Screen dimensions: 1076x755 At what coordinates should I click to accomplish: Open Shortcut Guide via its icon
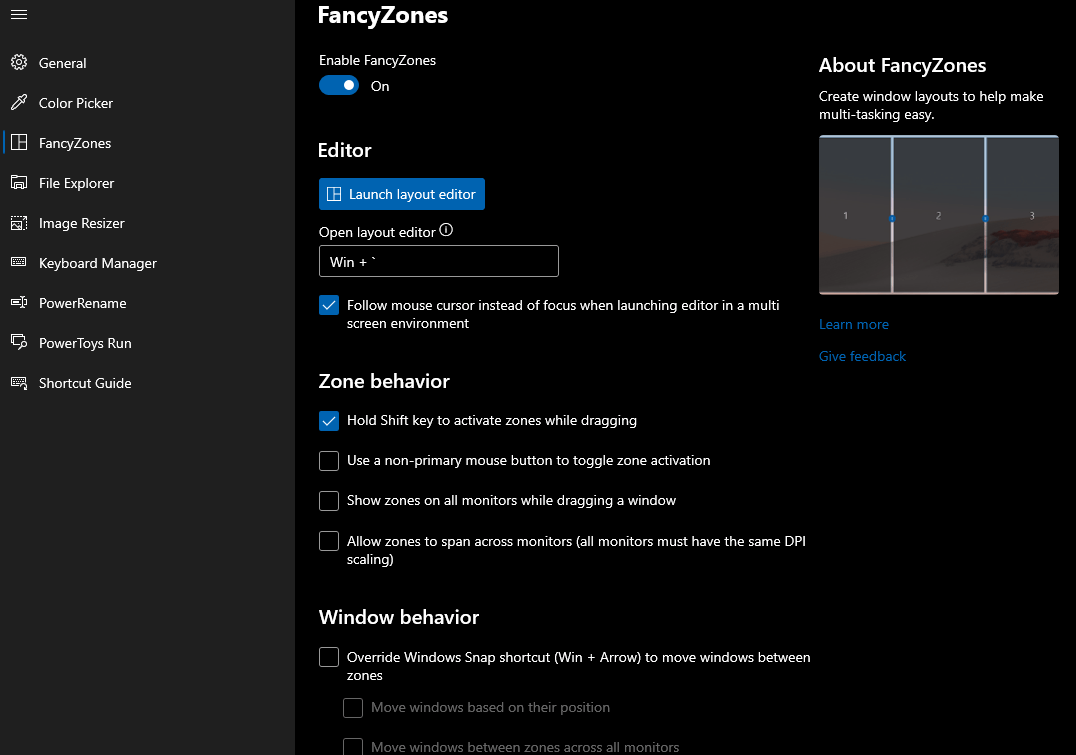pyautogui.click(x=18, y=382)
